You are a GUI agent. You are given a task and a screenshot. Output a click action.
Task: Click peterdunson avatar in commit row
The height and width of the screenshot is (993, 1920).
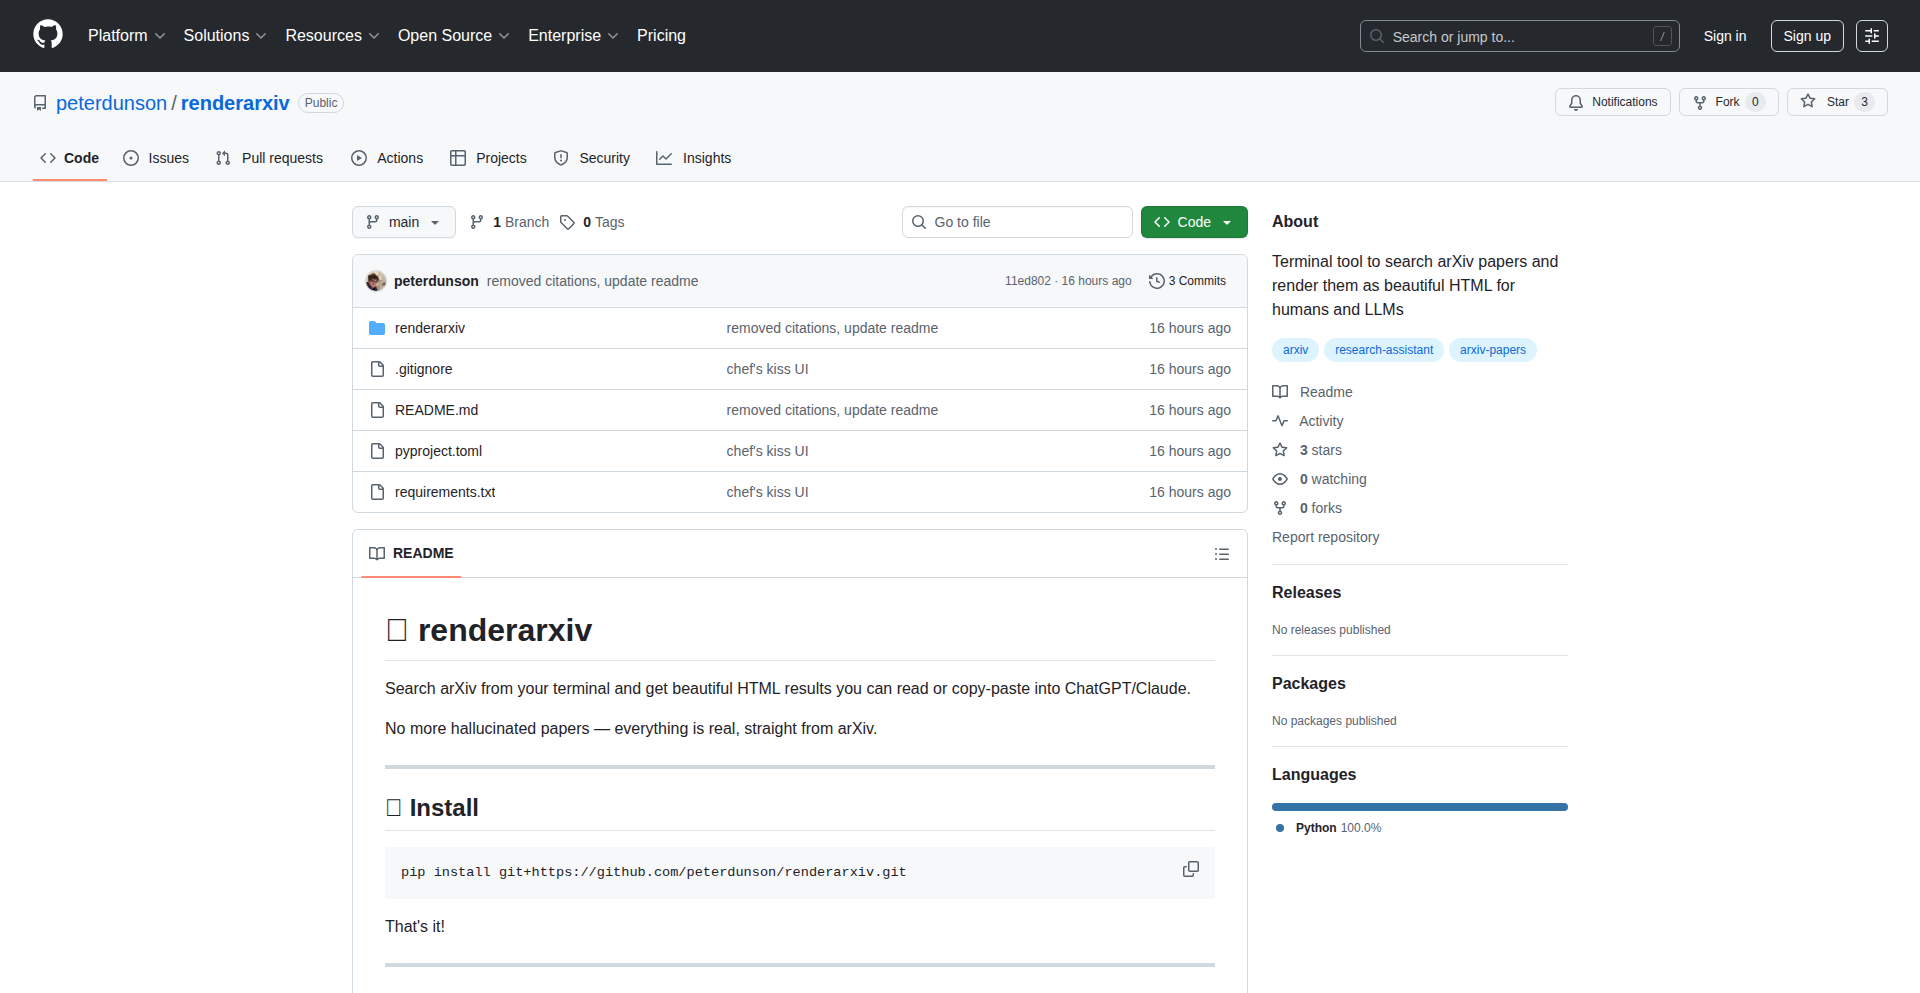pos(376,281)
